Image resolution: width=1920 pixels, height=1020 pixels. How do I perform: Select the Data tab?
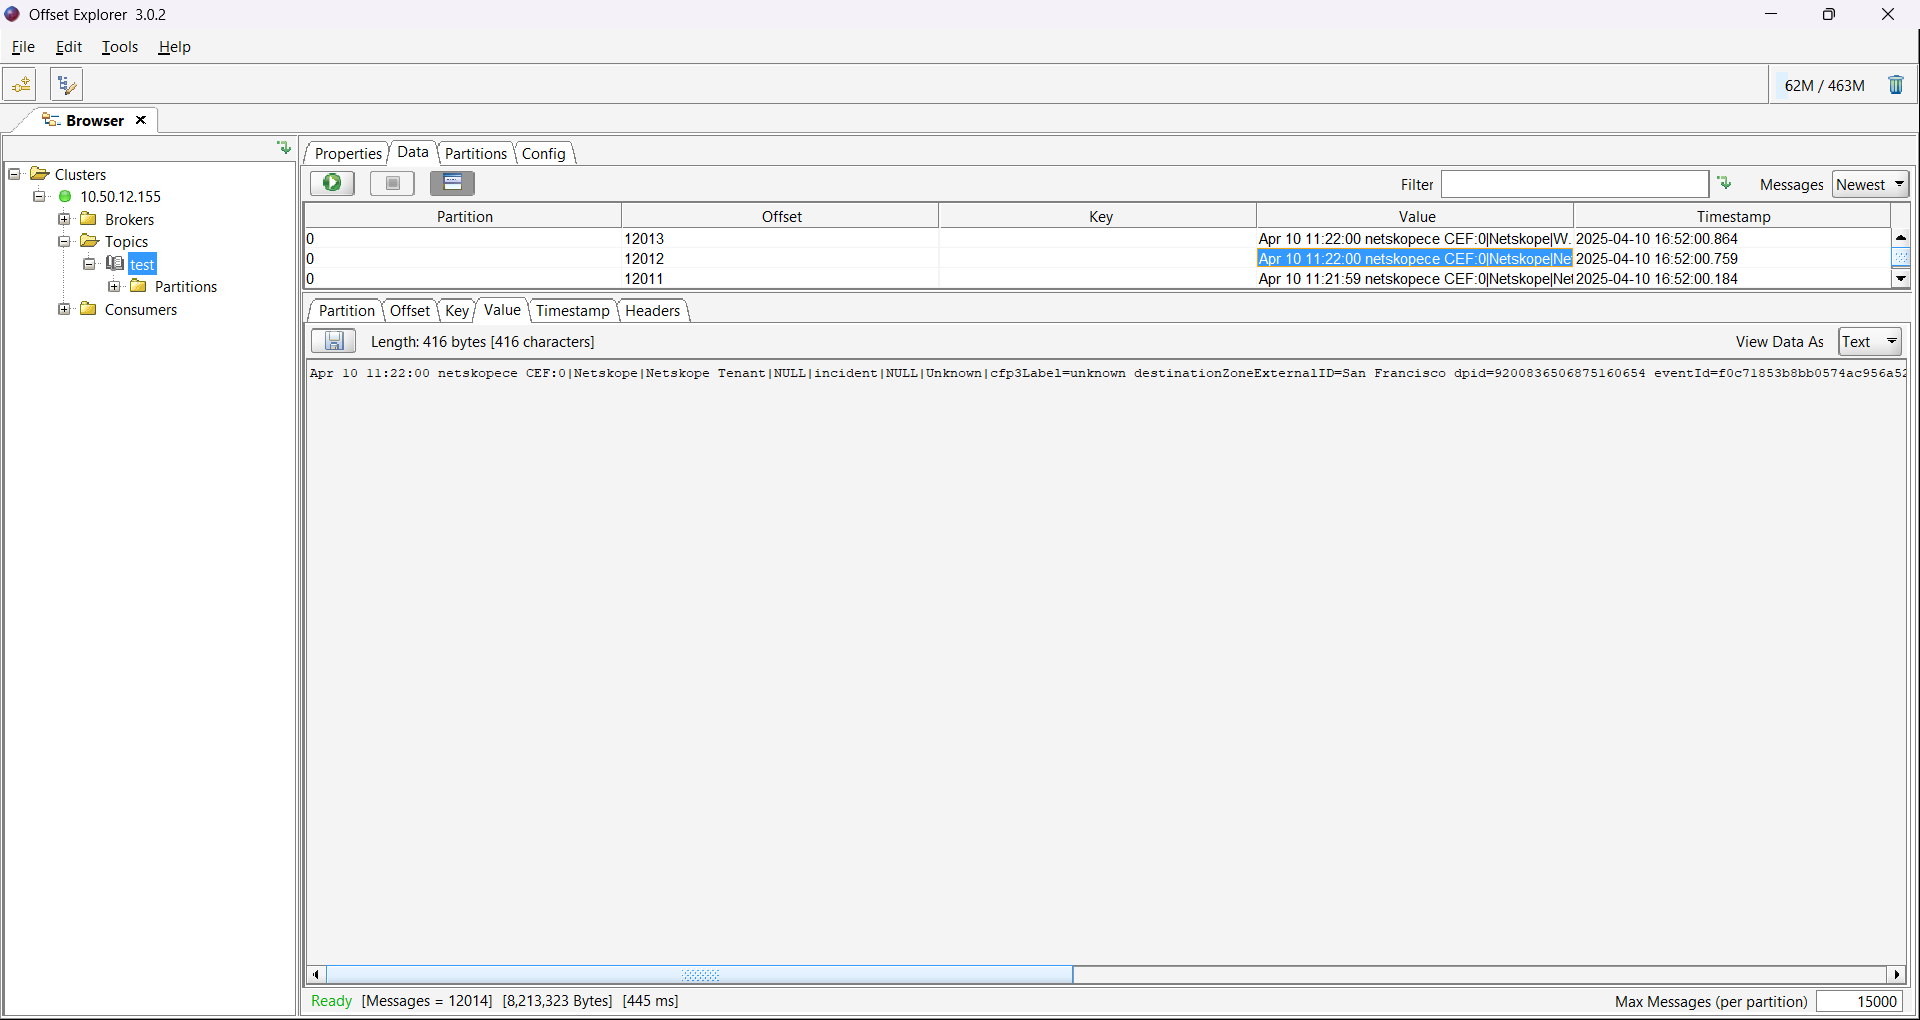(x=413, y=152)
